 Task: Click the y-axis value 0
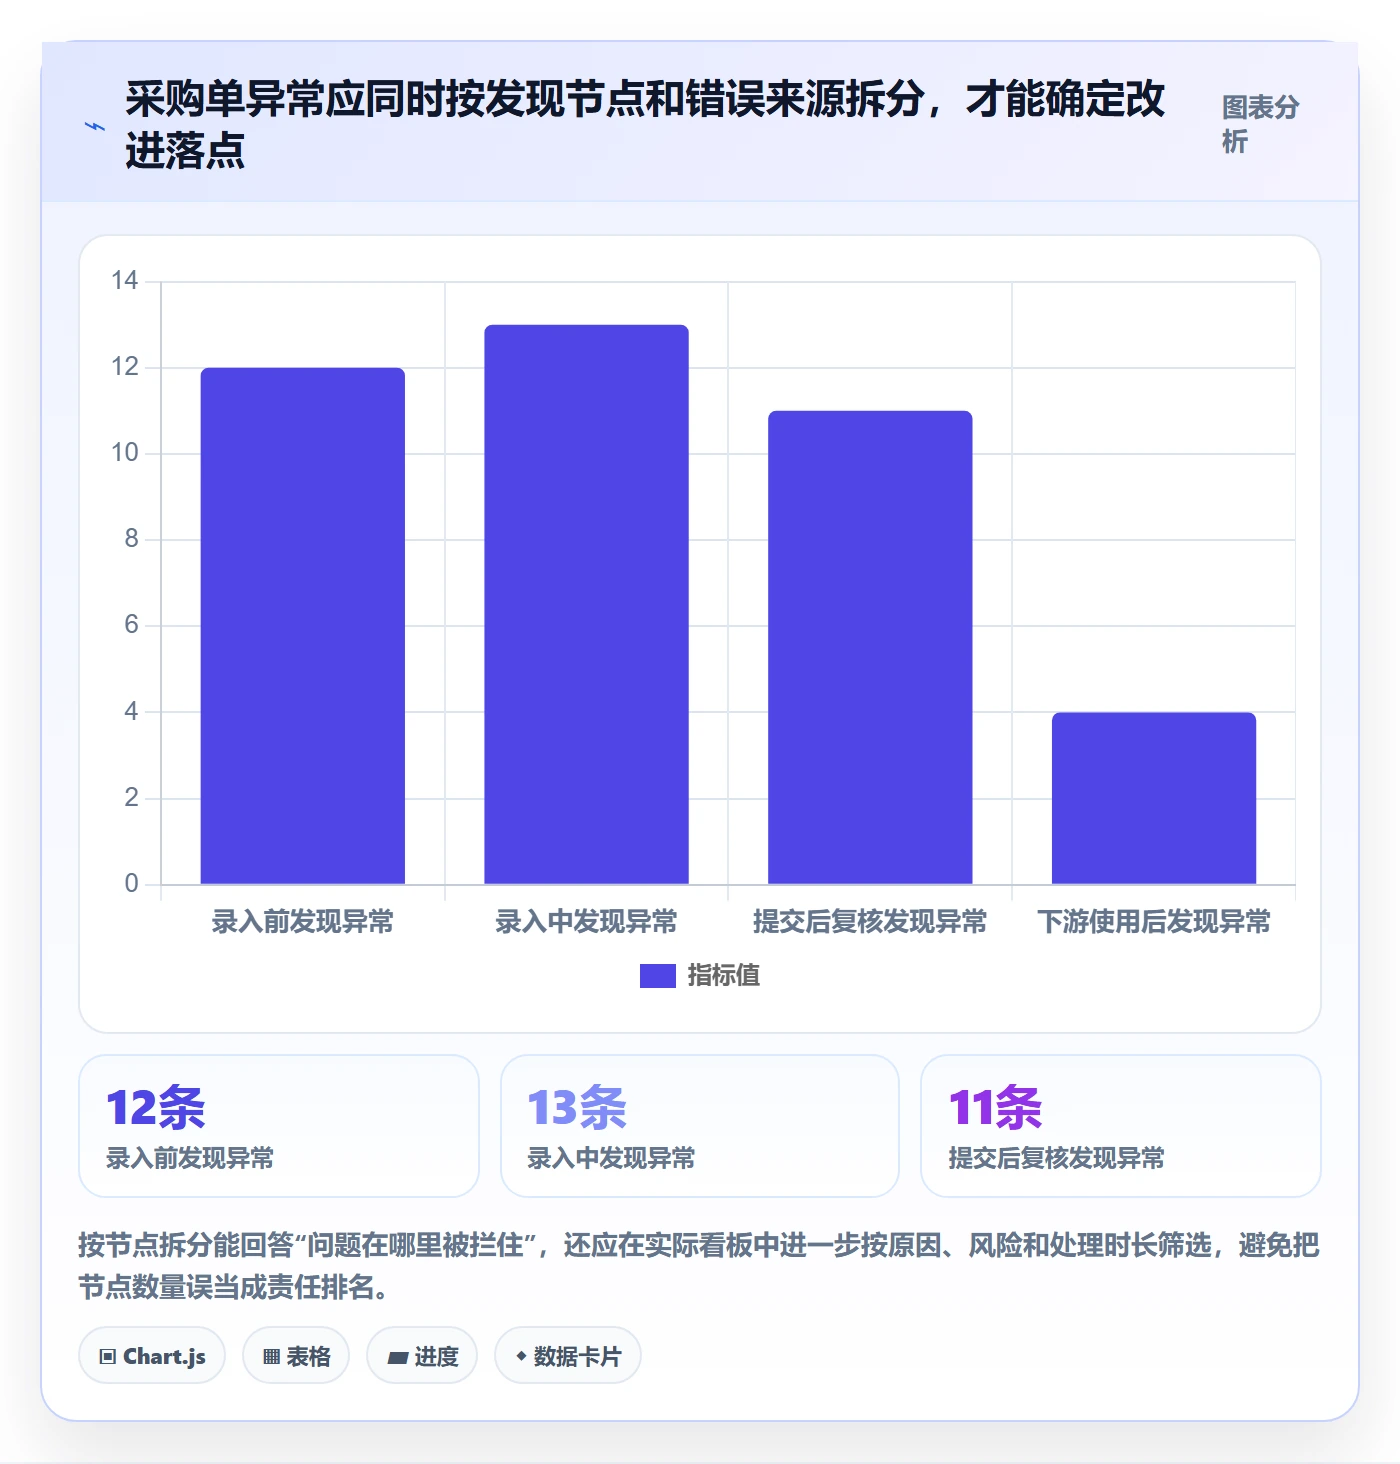[x=131, y=884]
